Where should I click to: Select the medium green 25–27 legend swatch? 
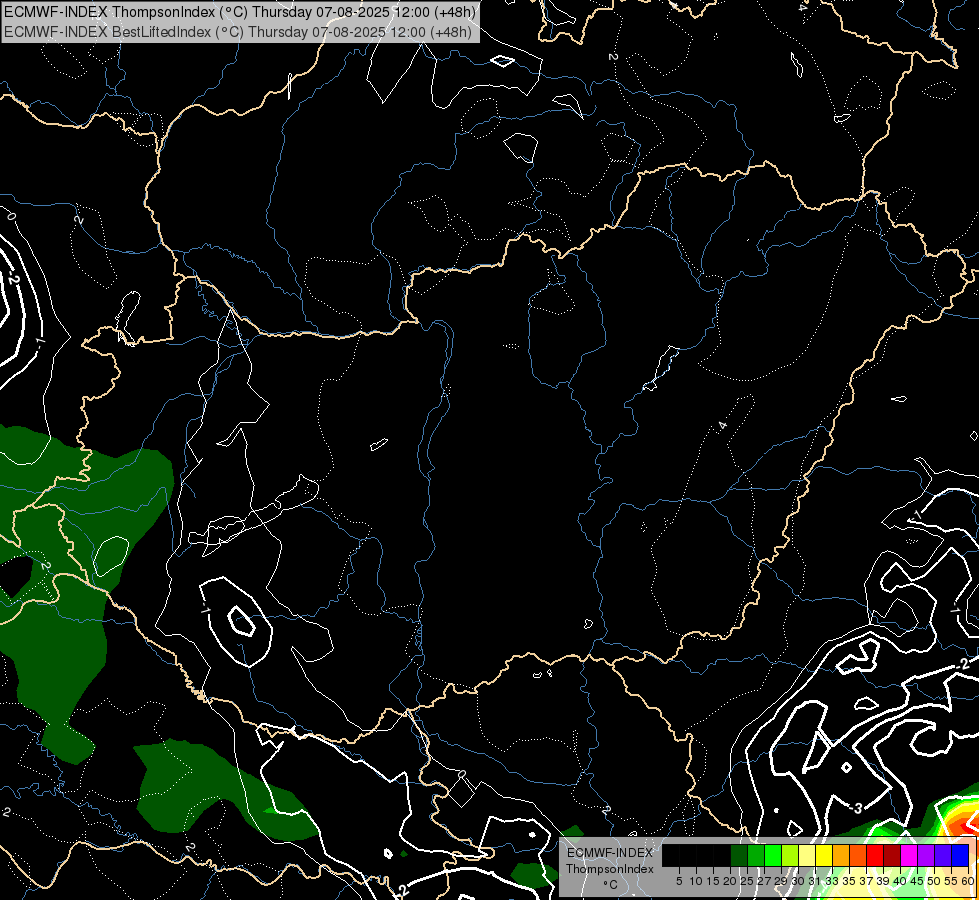point(756,855)
